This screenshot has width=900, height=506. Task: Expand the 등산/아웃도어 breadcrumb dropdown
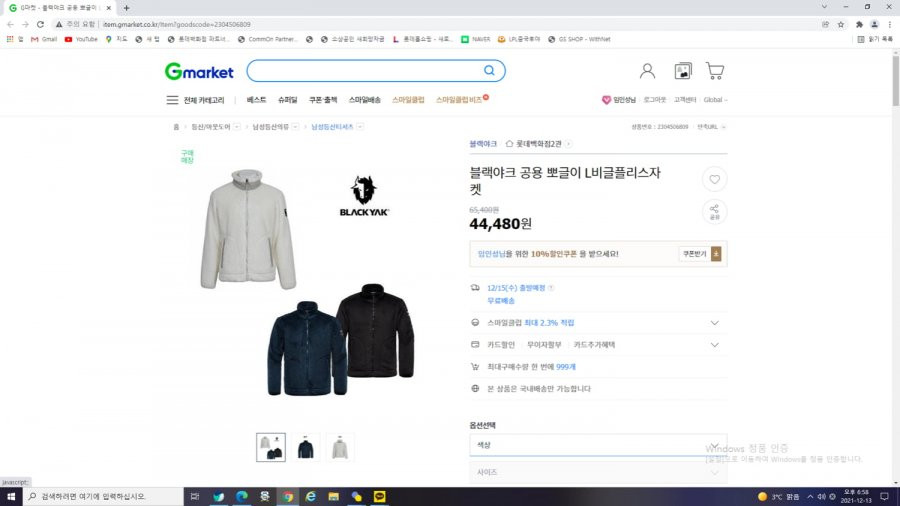pos(236,127)
